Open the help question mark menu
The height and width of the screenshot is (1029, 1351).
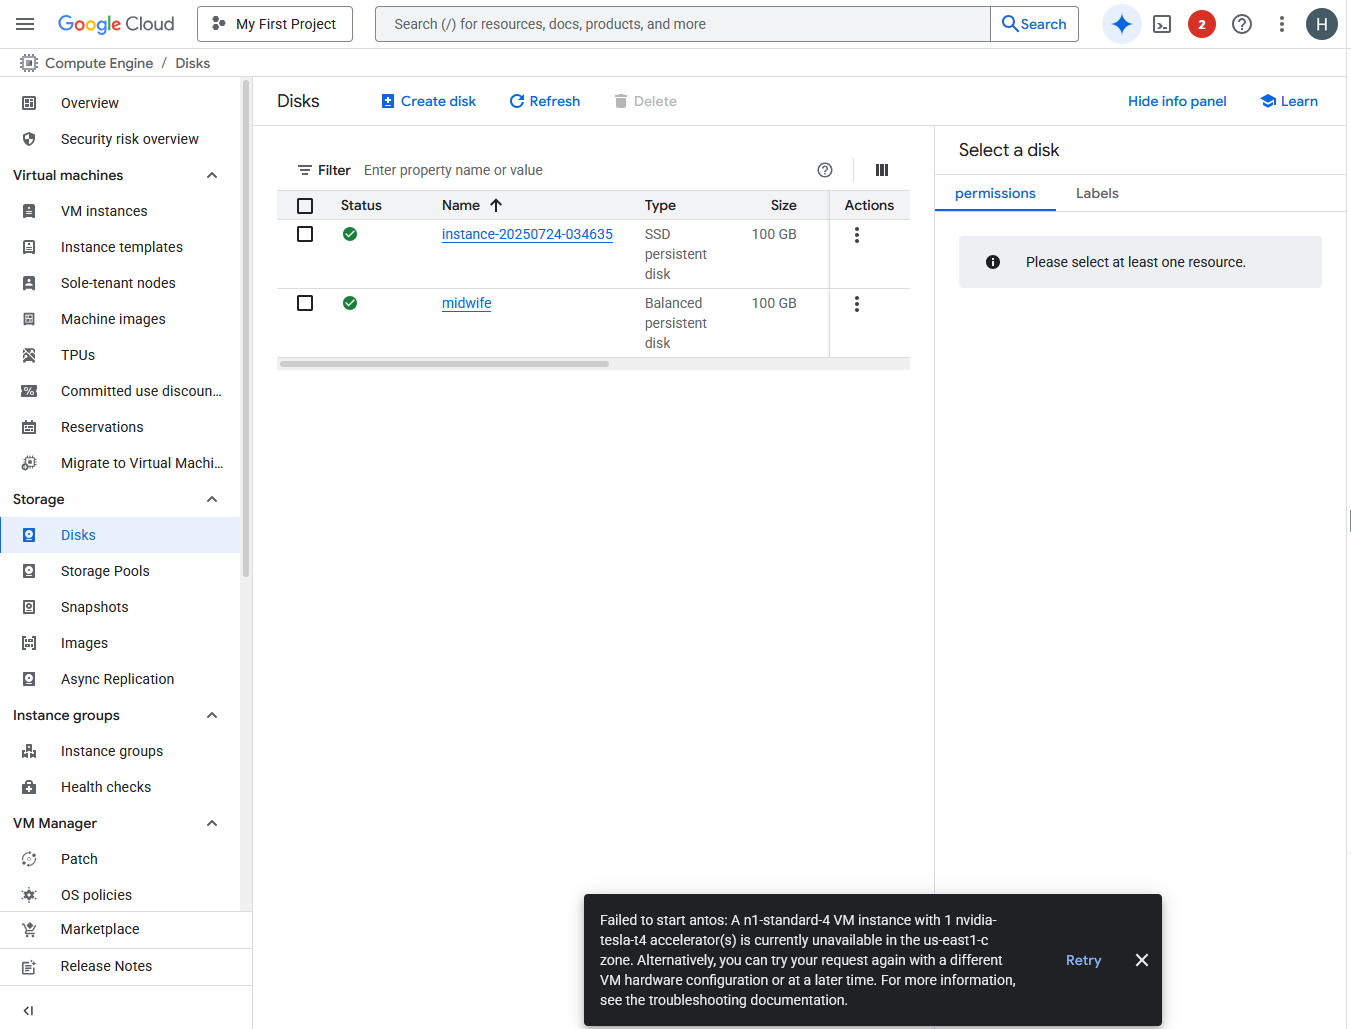coord(1242,24)
